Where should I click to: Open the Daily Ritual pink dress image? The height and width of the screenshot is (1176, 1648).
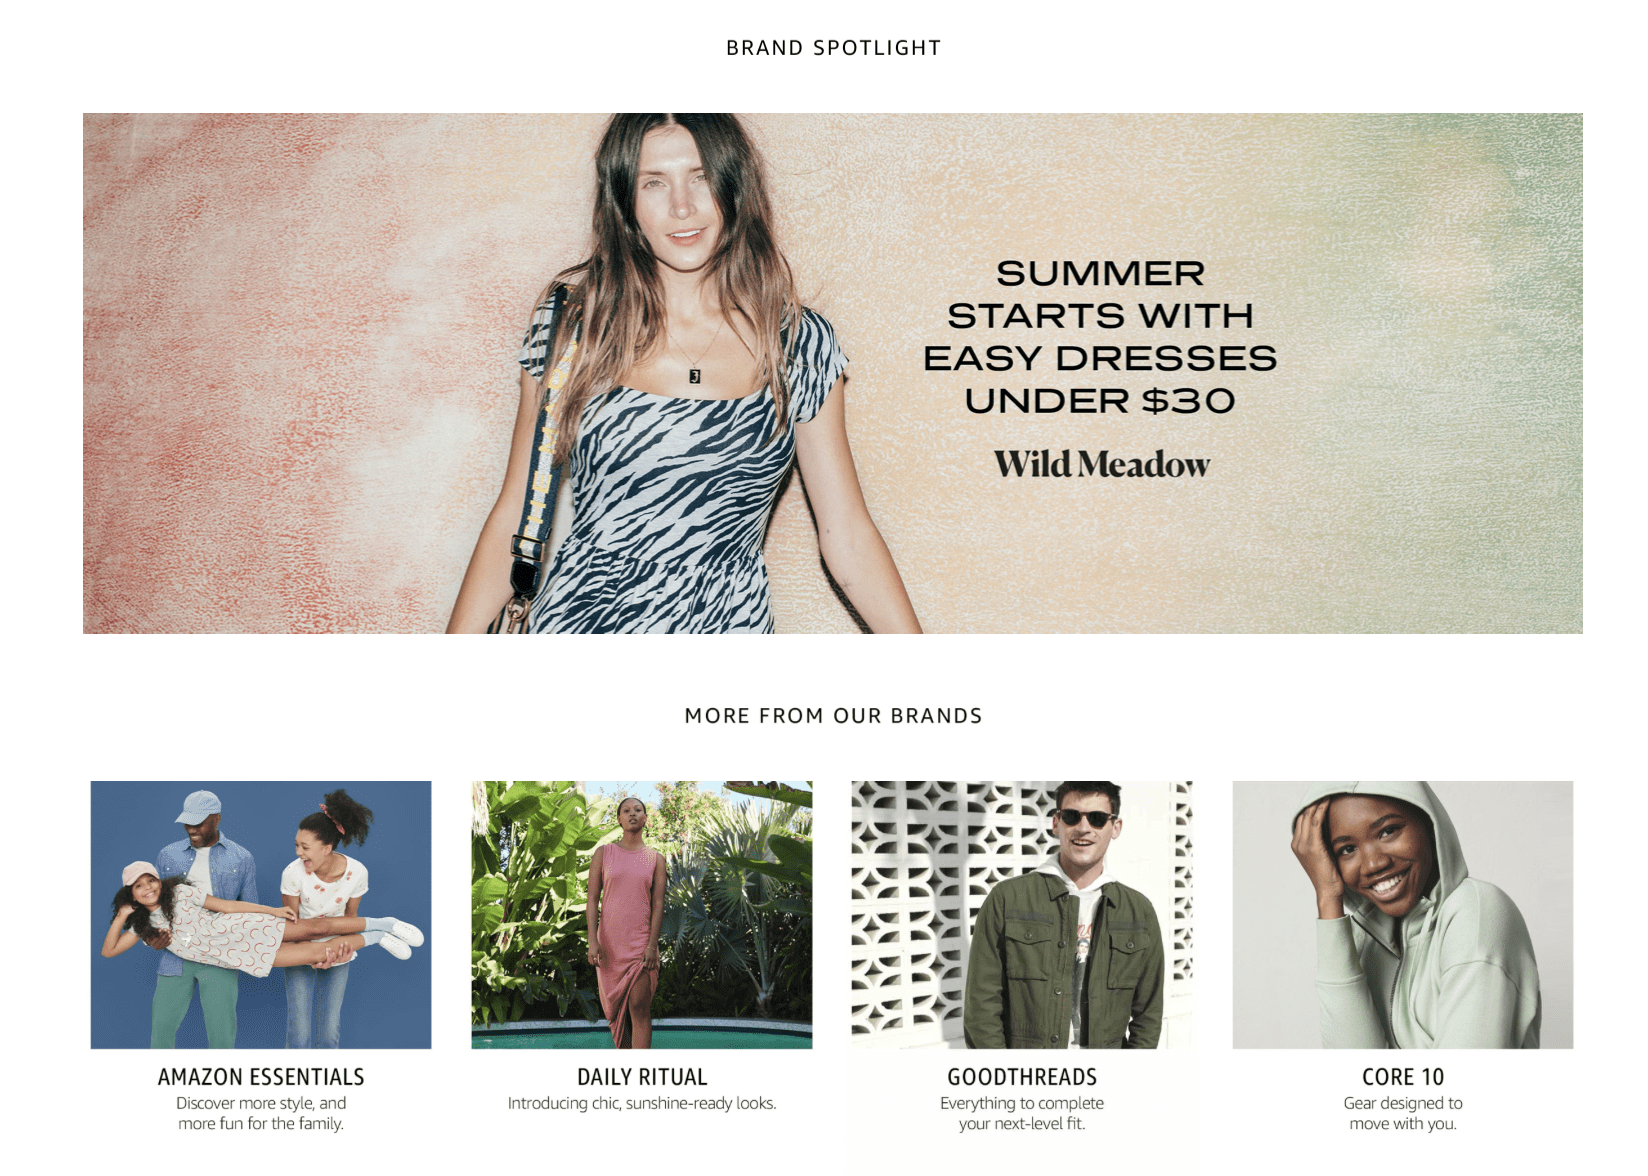[642, 915]
